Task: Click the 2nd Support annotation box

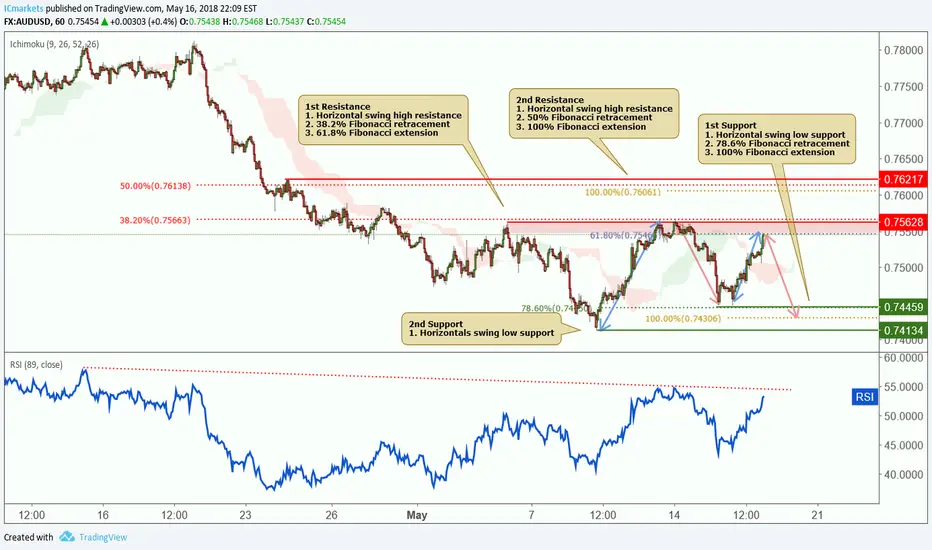Action: click(x=481, y=328)
